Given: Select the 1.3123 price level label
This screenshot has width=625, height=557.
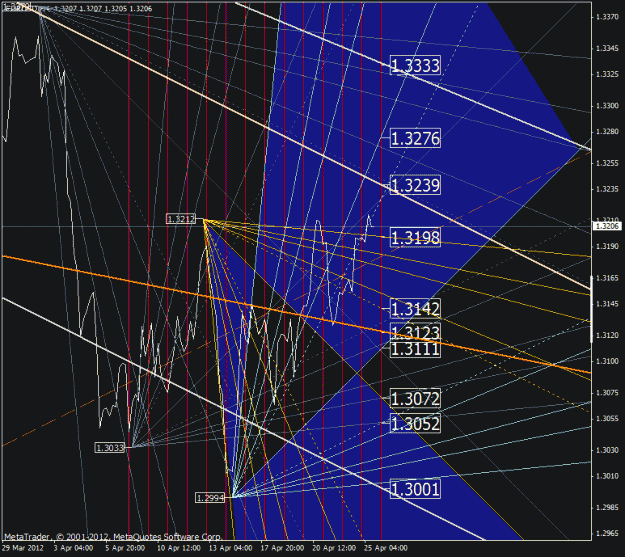Looking at the screenshot, I should (415, 331).
